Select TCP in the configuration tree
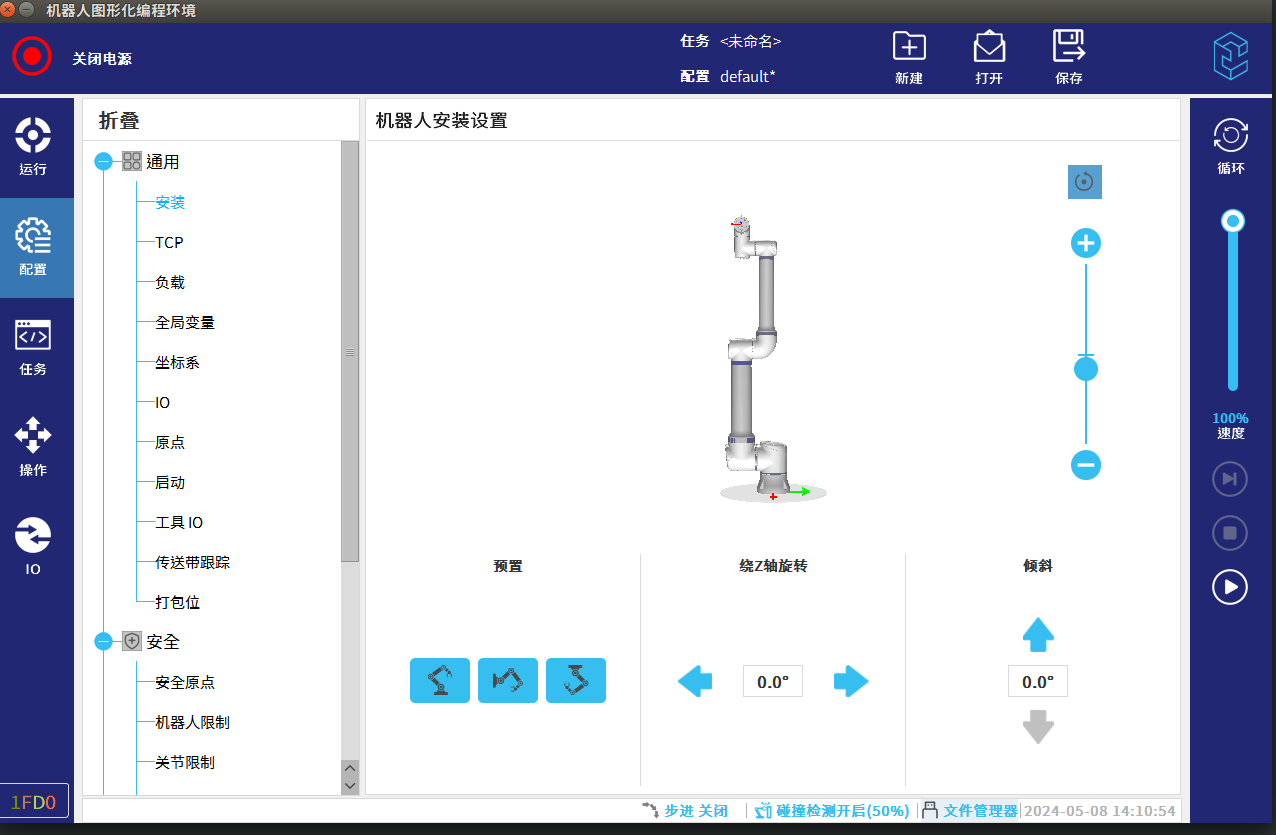 click(169, 242)
